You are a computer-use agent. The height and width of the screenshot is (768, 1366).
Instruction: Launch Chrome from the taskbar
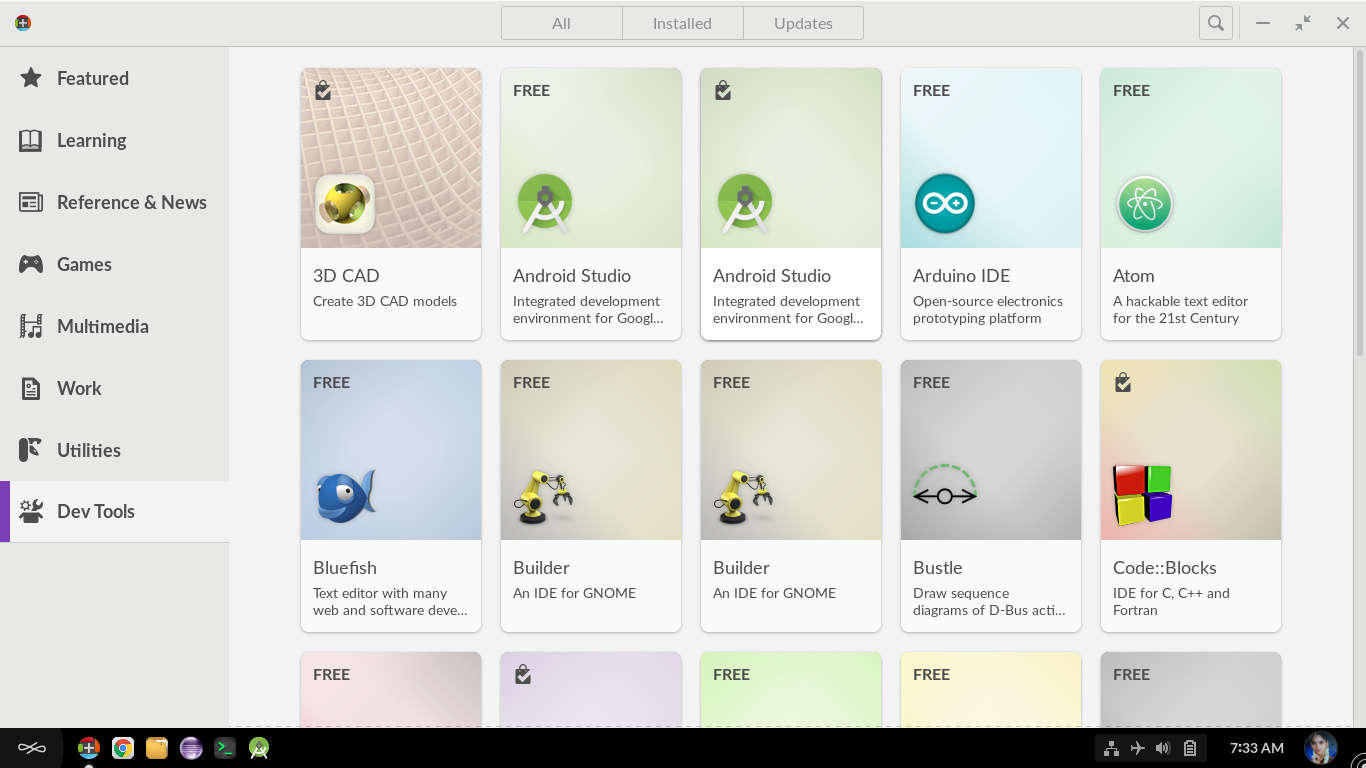(x=123, y=748)
